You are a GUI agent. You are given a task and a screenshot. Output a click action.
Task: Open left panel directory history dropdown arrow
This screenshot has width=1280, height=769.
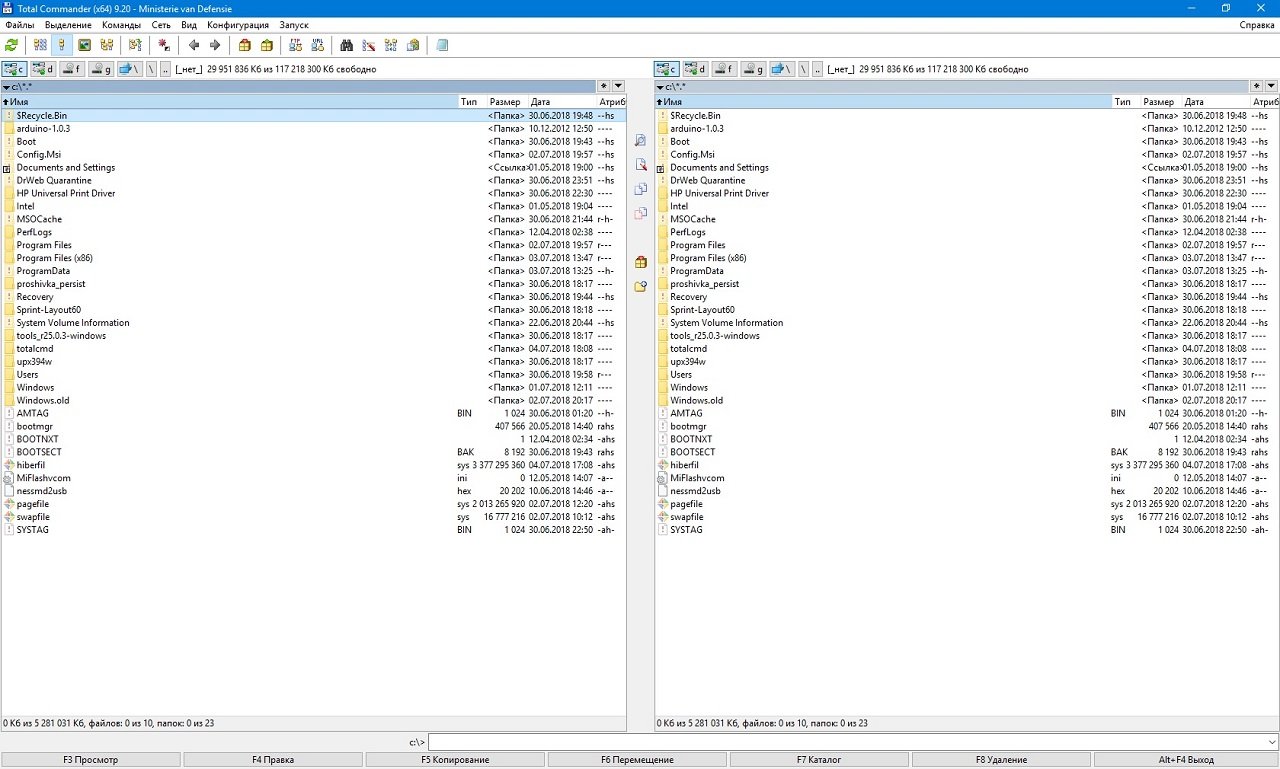(x=618, y=87)
